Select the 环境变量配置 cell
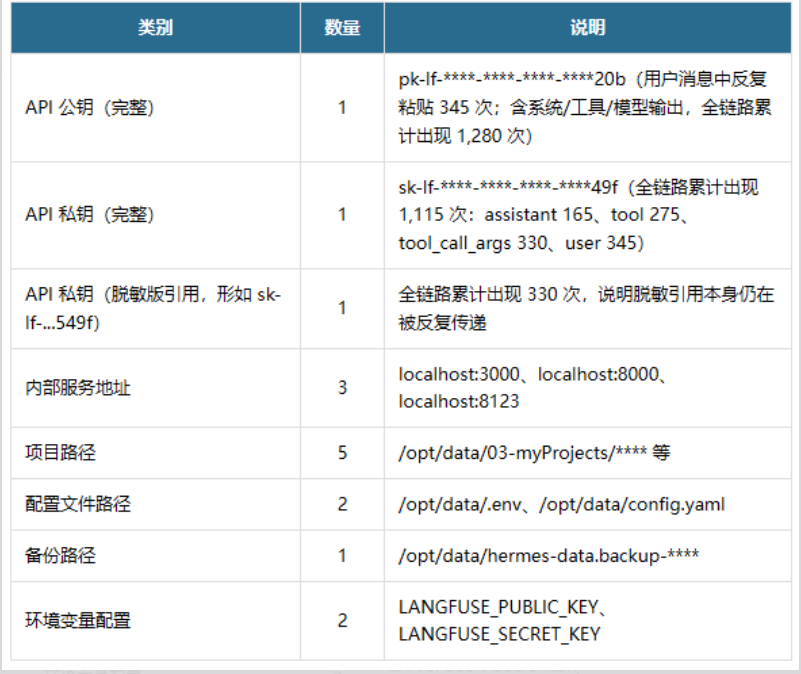The width and height of the screenshot is (801, 674). point(155,620)
